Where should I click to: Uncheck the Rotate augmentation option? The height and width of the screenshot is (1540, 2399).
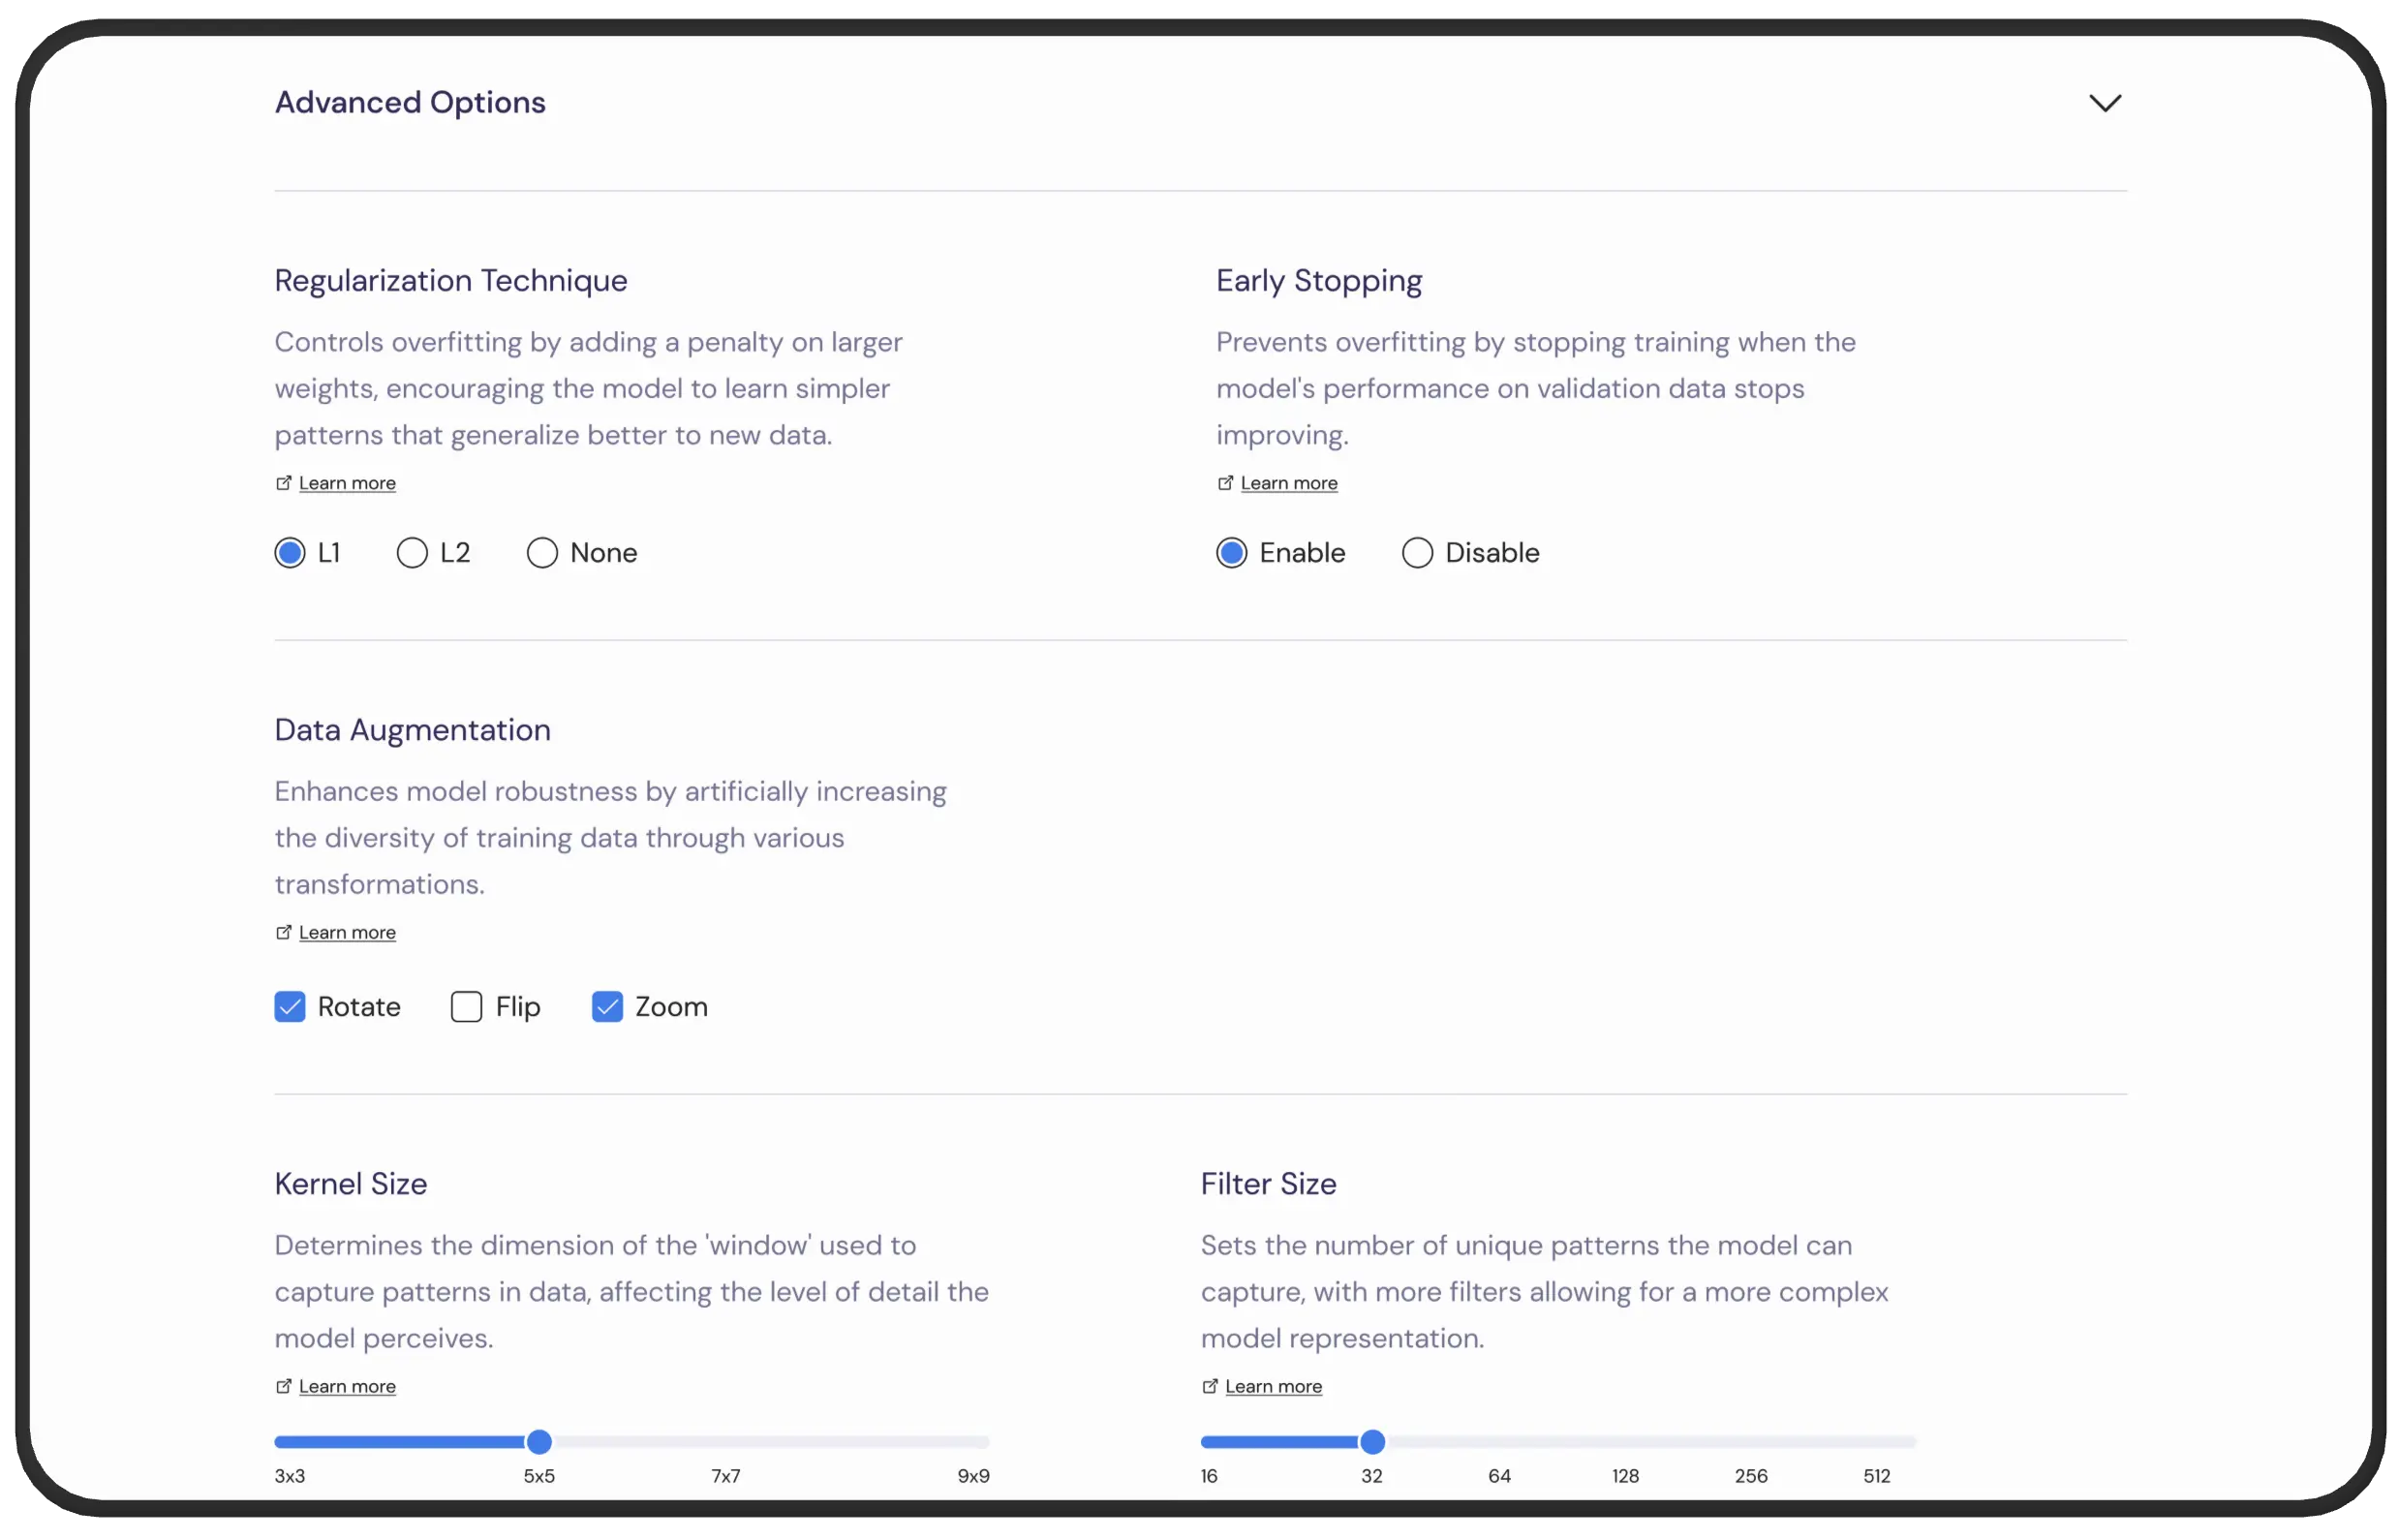coord(291,1007)
